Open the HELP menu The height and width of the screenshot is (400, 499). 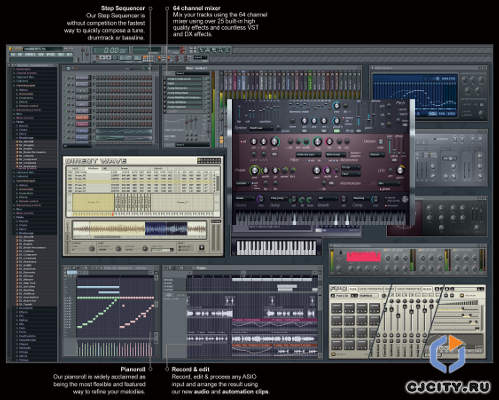(x=69, y=54)
